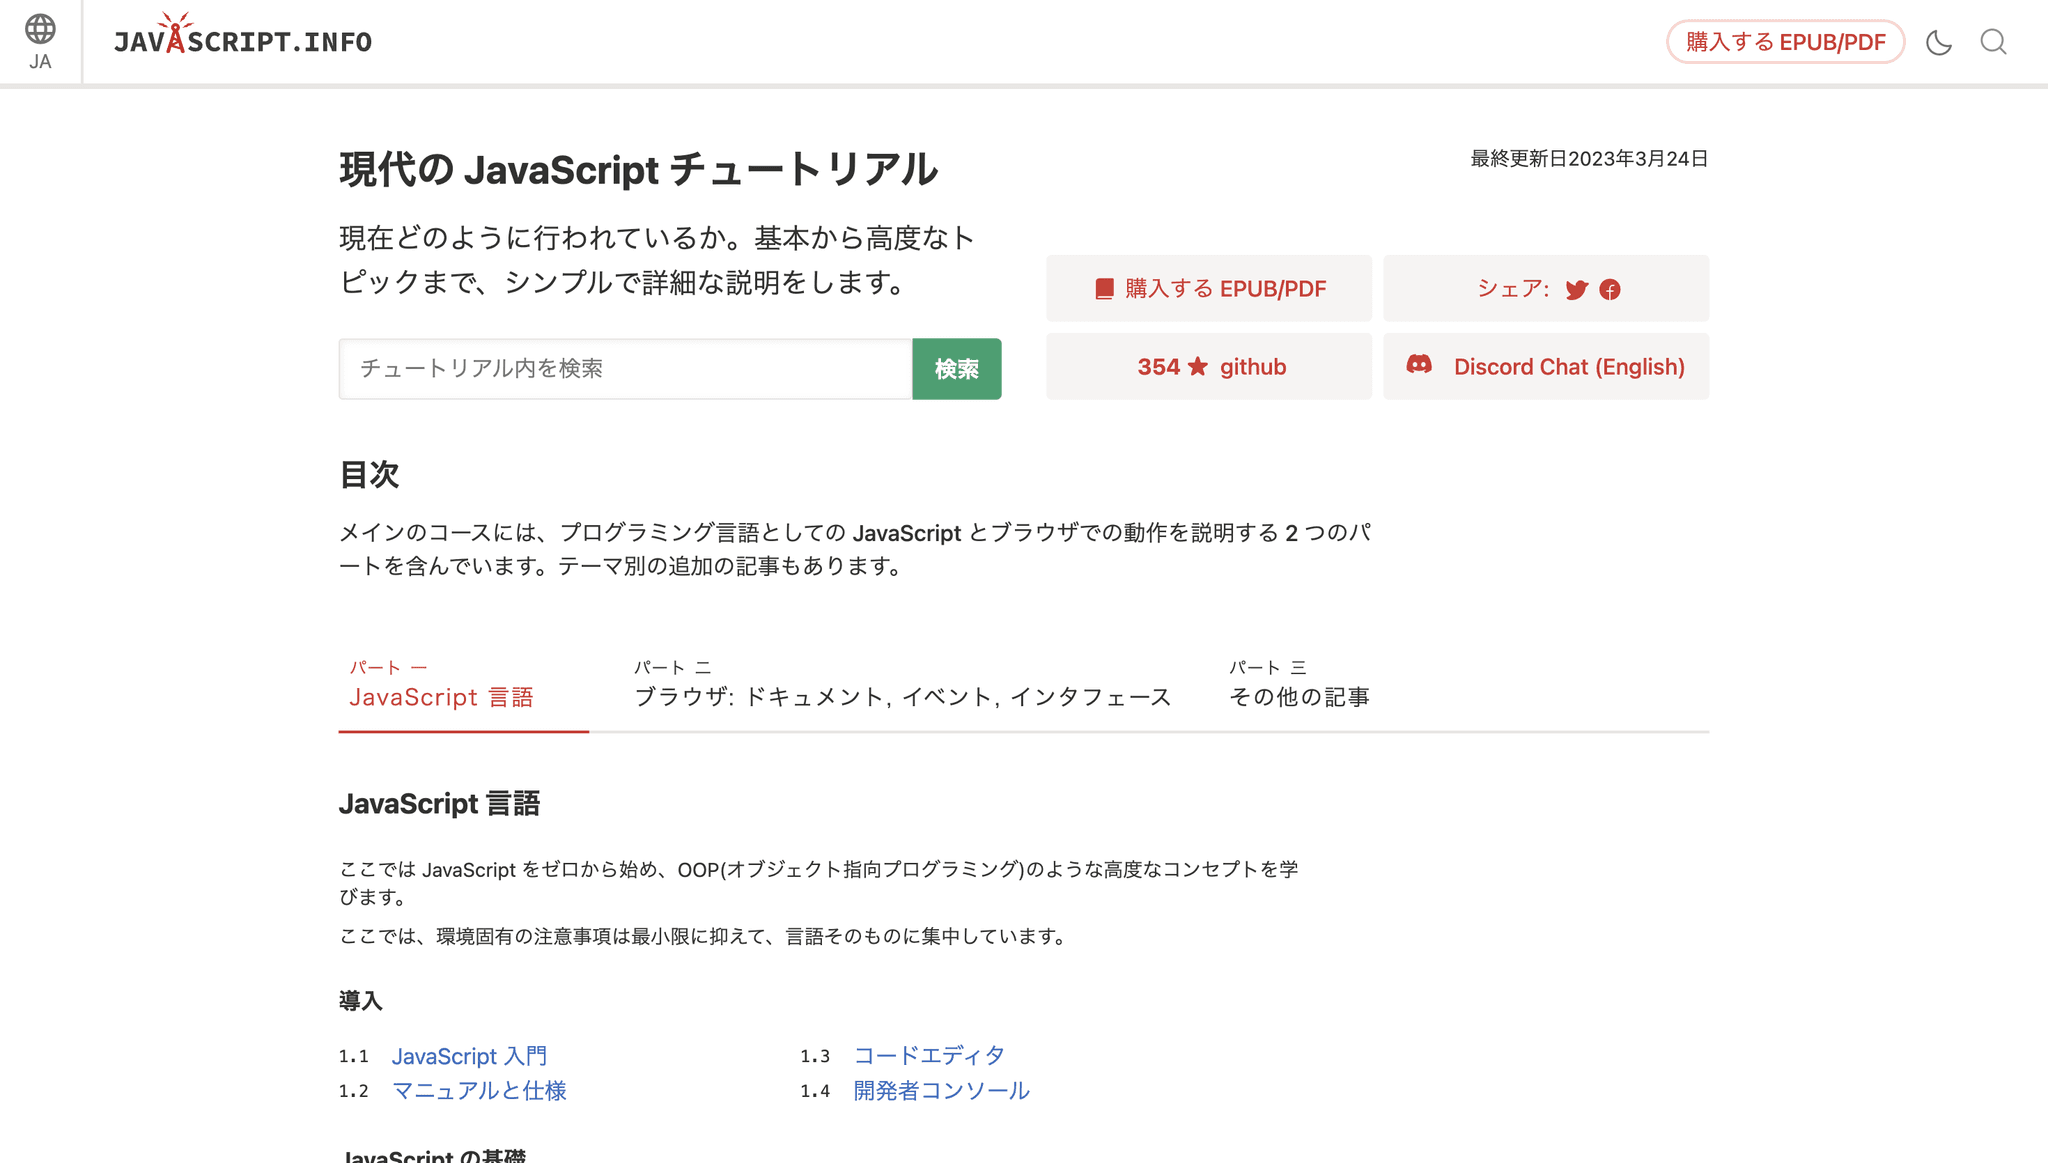
Task: Click the シェア: label
Action: (x=1513, y=289)
